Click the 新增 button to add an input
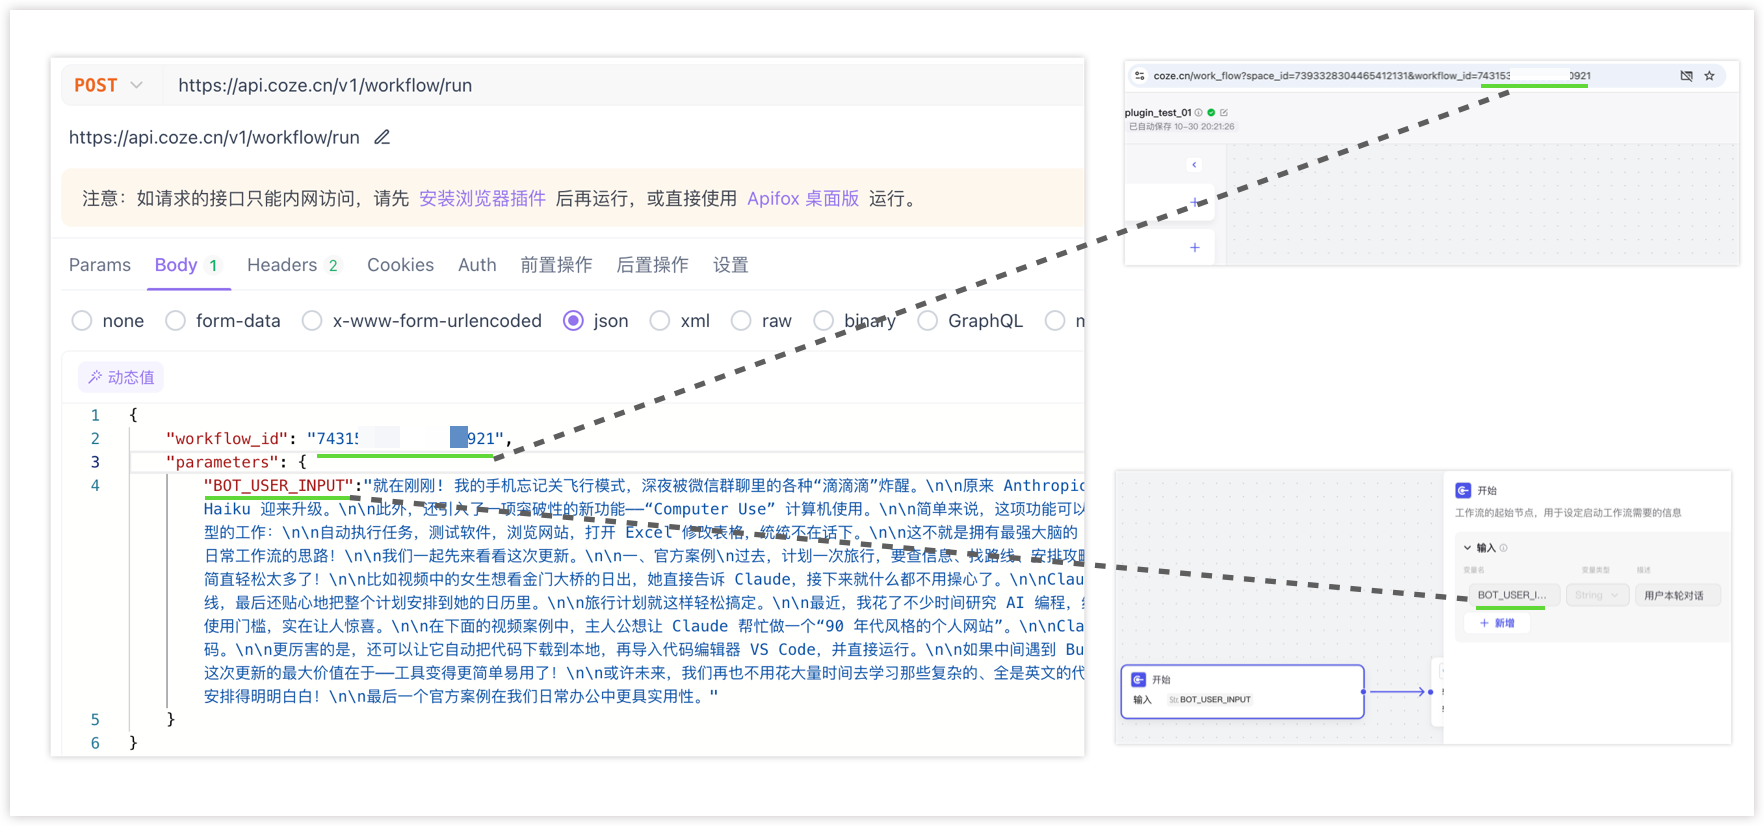Image resolution: width=1764 pixels, height=826 pixels. pyautogui.click(x=1497, y=623)
